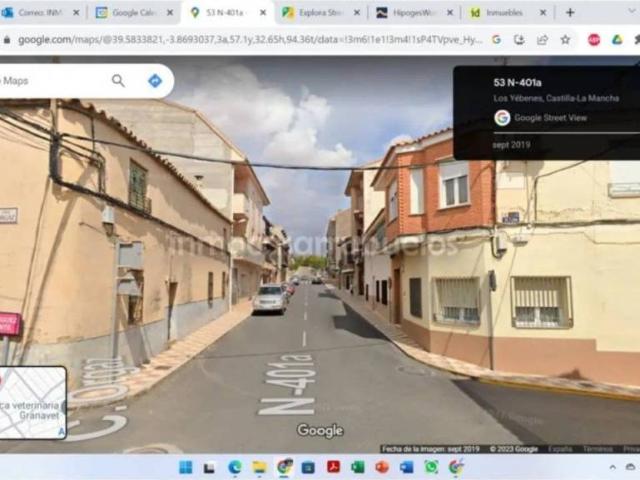Launch Microsoft Edge from taskbar
Screen dimensions: 640x480
pos(235,467)
